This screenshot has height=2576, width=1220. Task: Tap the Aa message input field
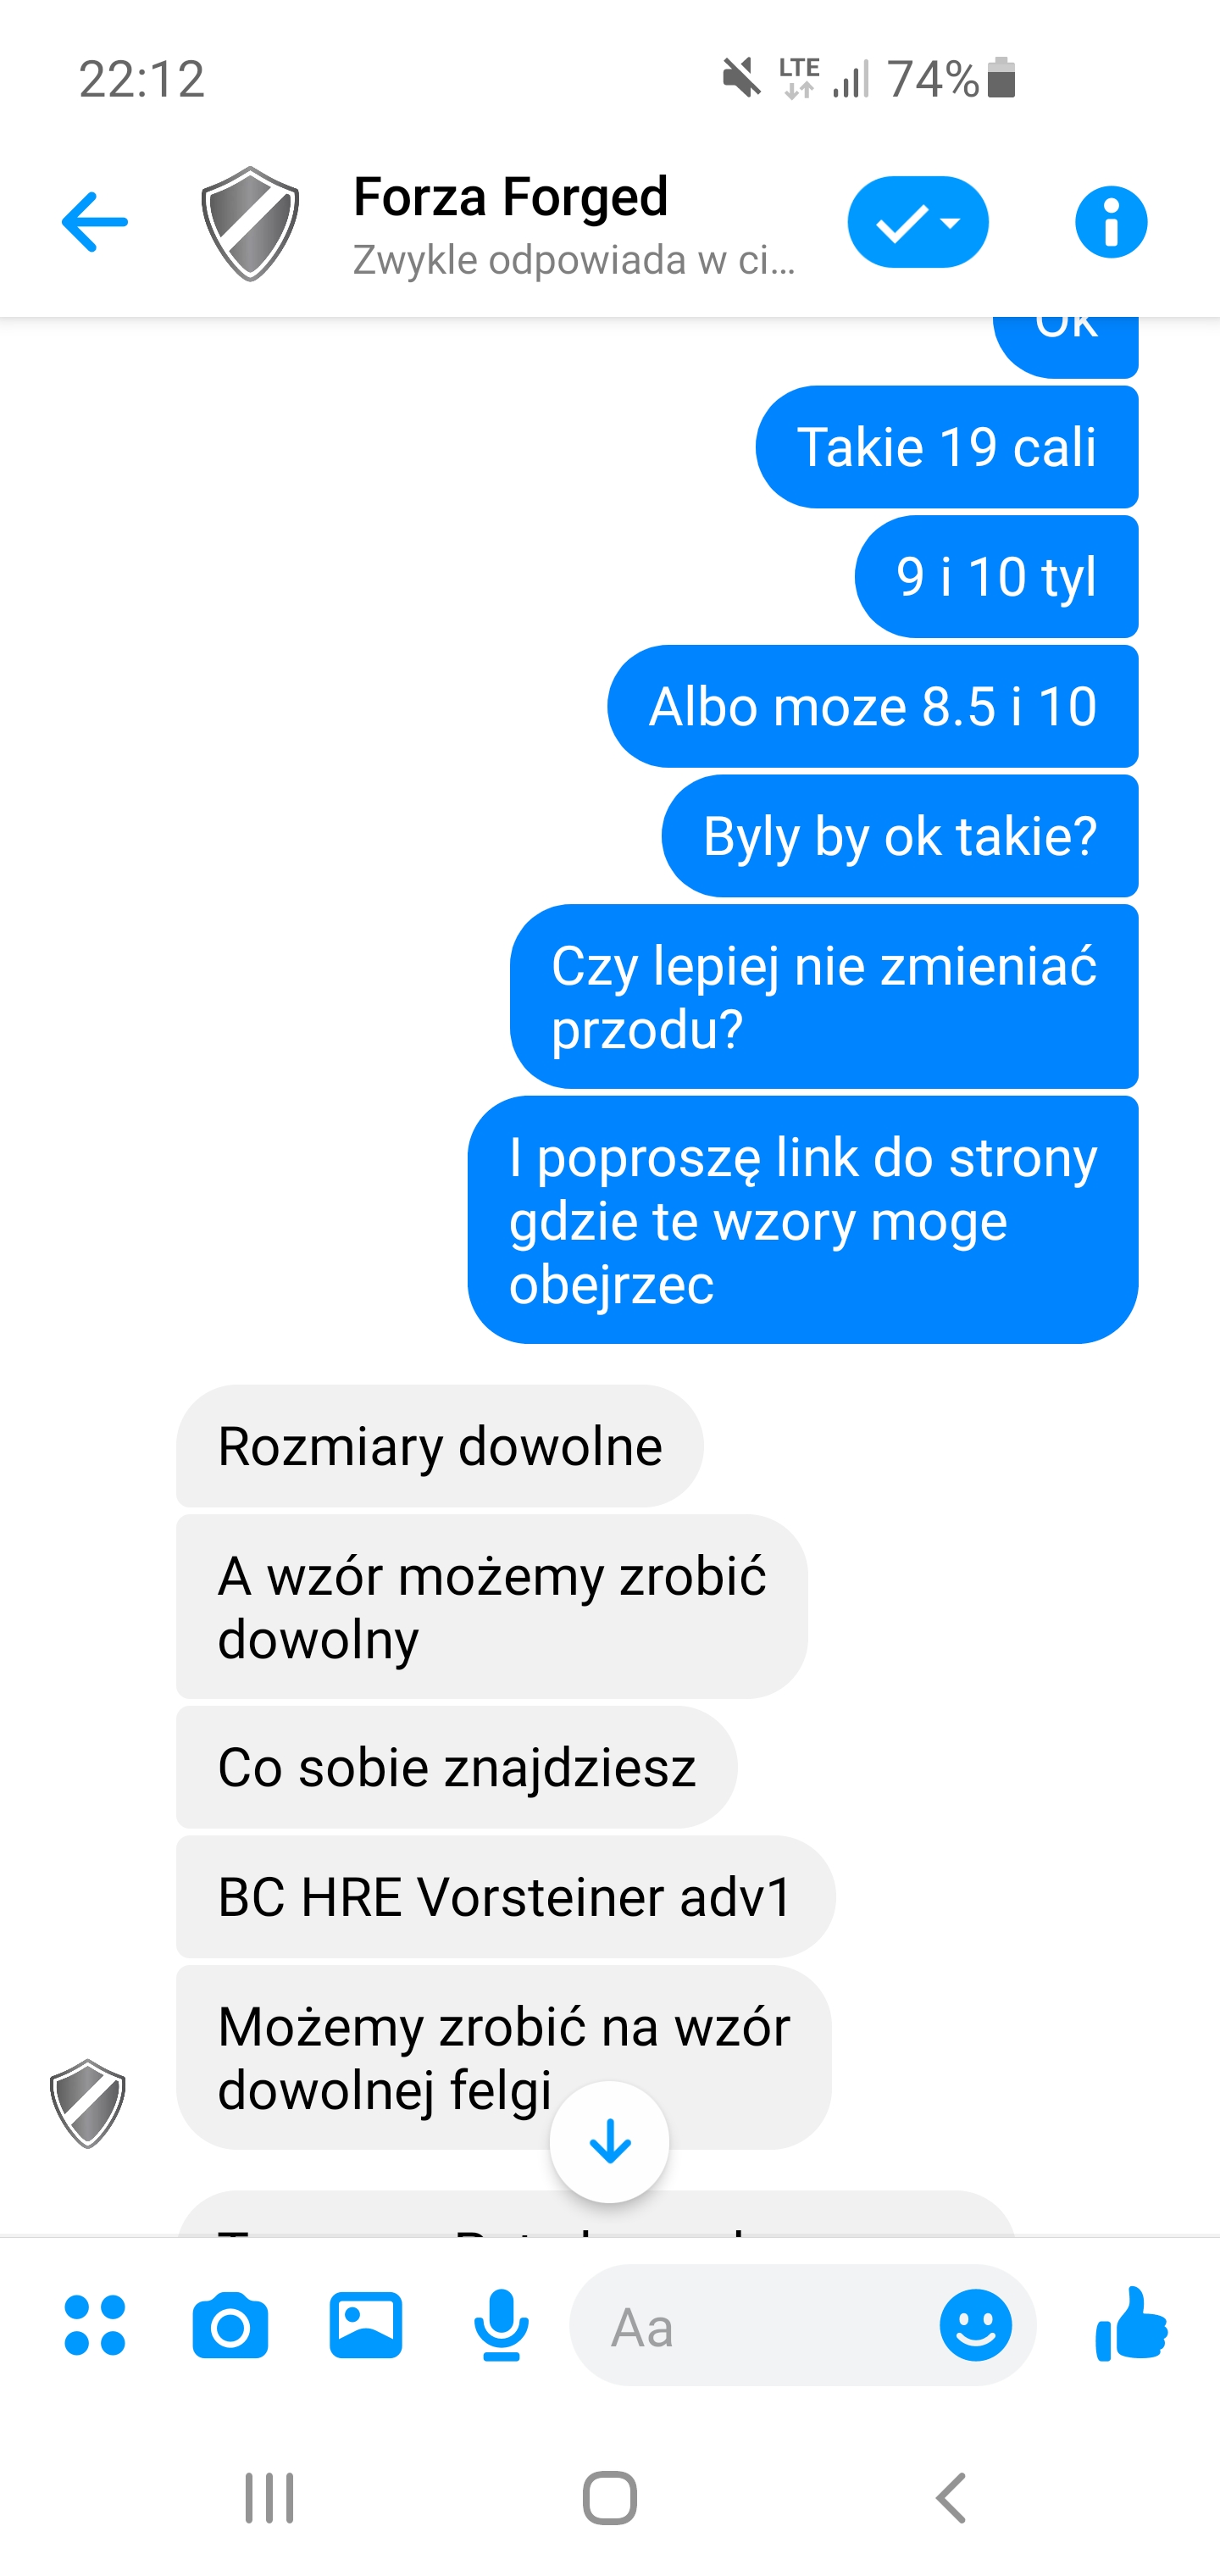pos(755,2325)
